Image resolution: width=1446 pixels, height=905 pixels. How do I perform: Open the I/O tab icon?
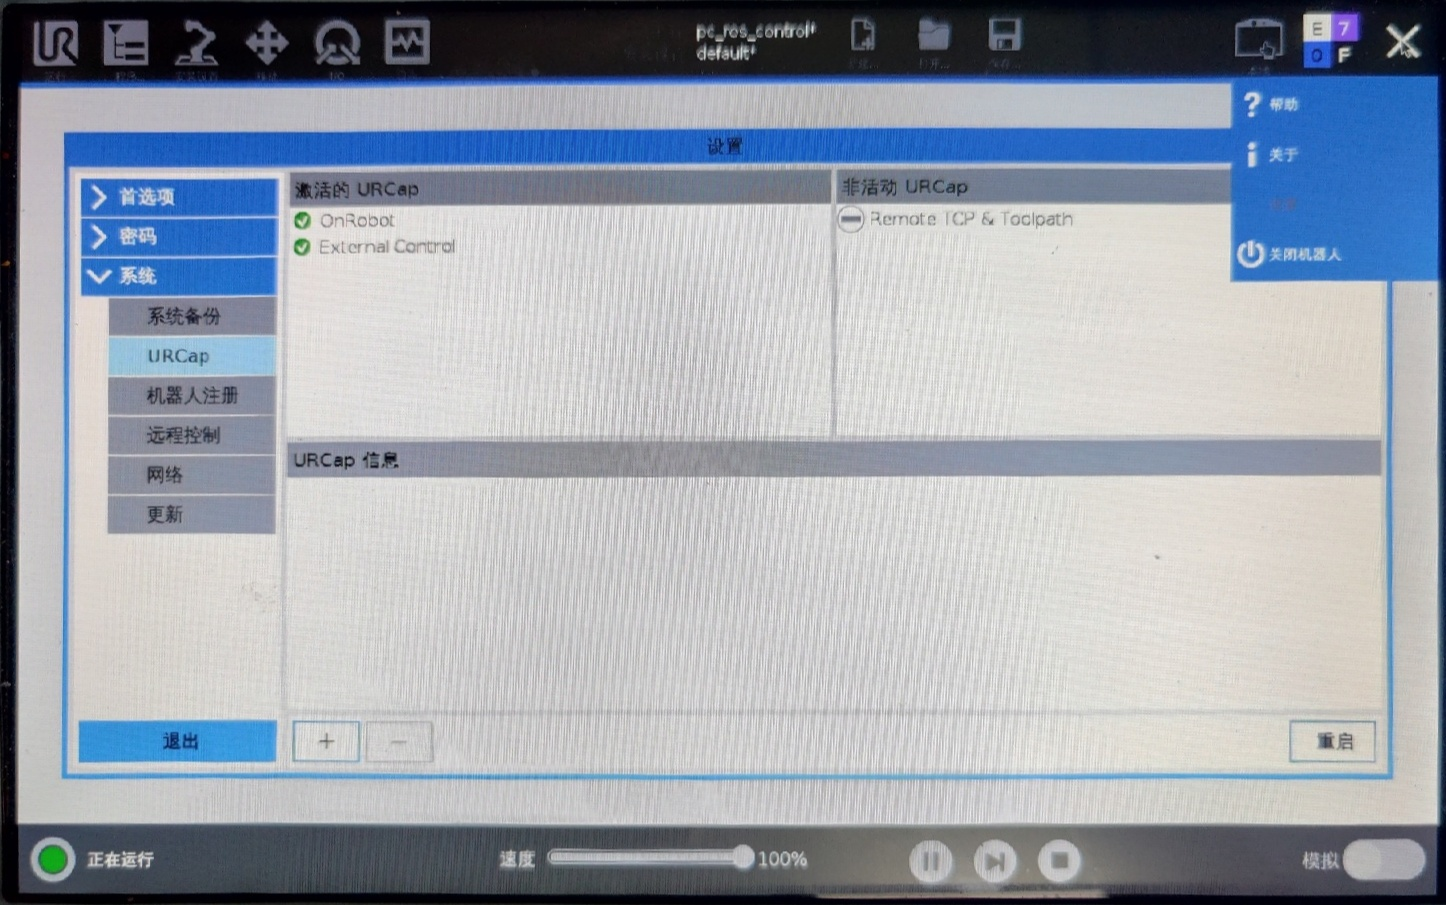point(337,43)
